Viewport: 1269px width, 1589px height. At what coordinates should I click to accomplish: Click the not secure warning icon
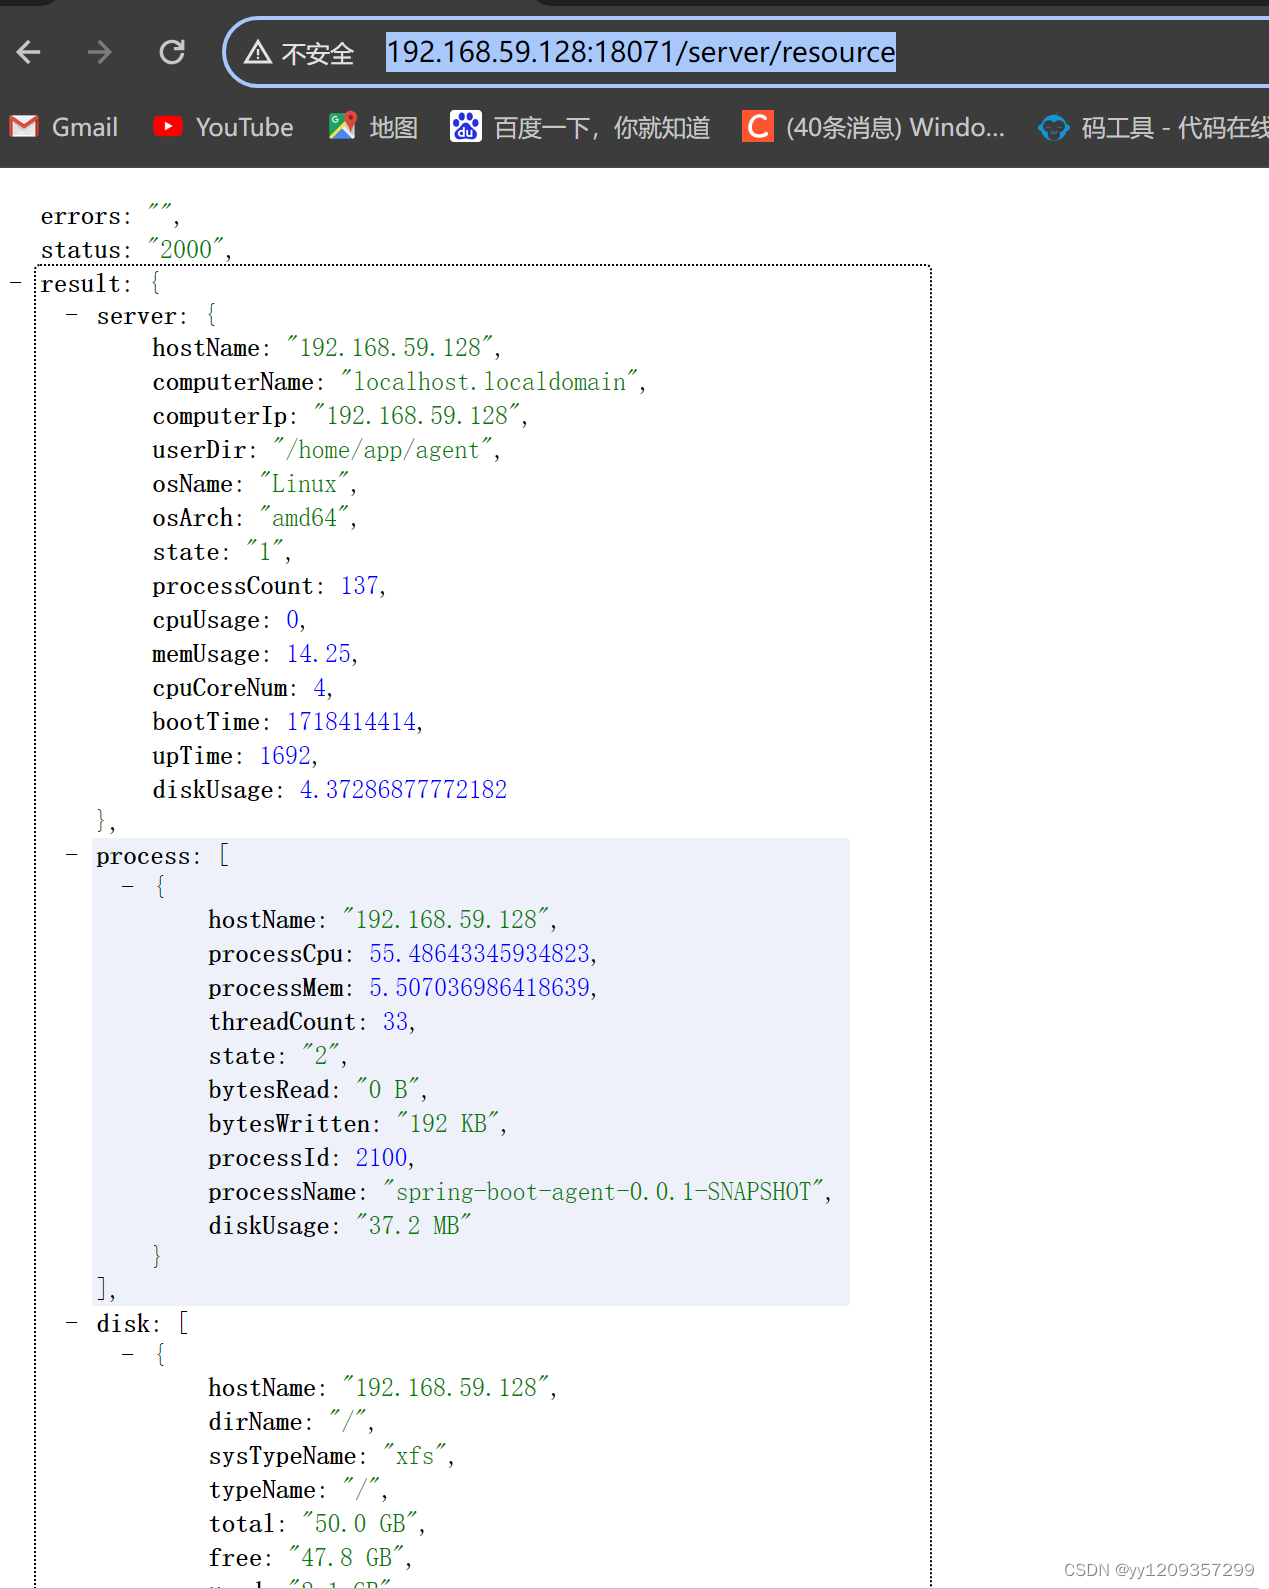pyautogui.click(x=258, y=52)
